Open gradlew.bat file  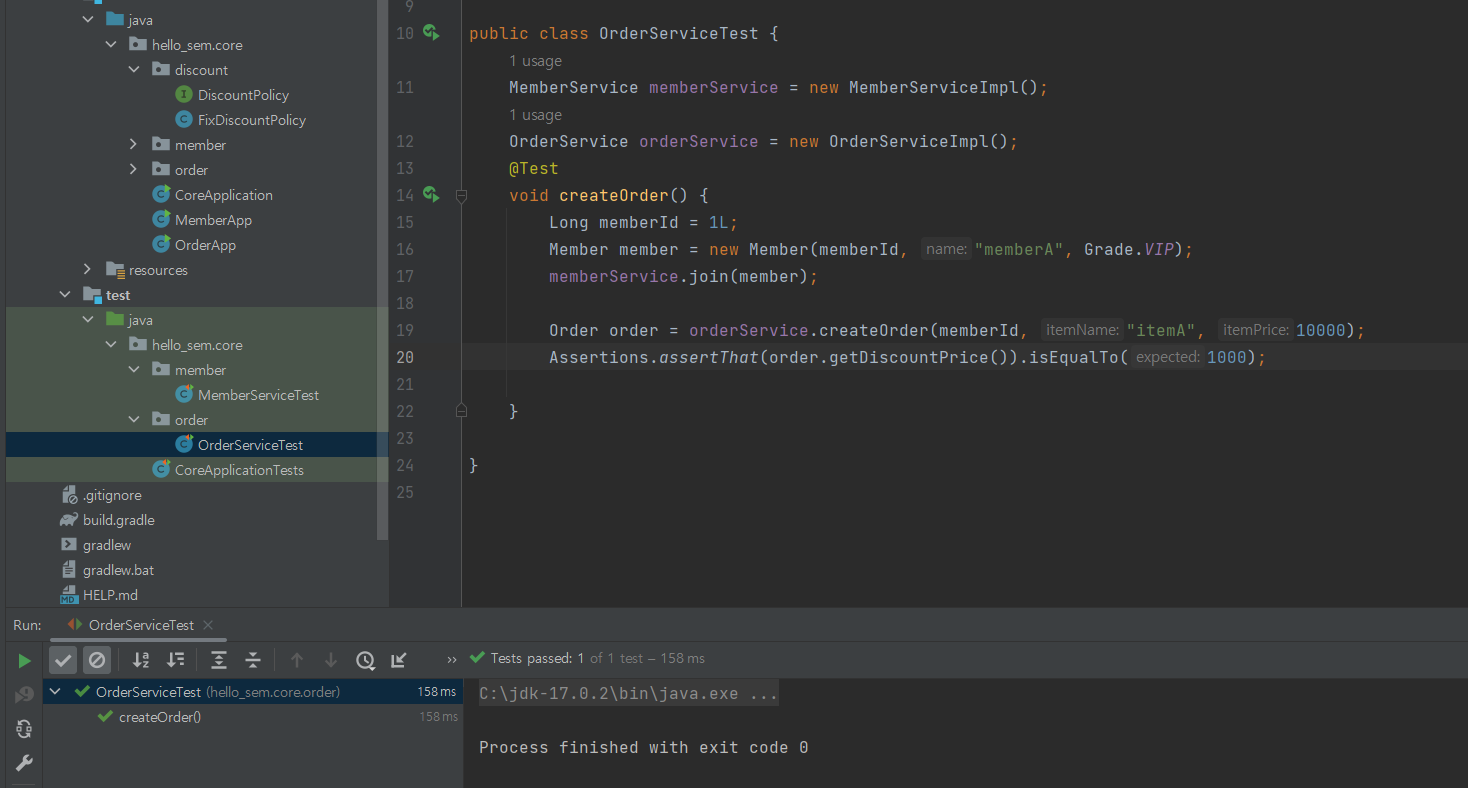coord(118,570)
